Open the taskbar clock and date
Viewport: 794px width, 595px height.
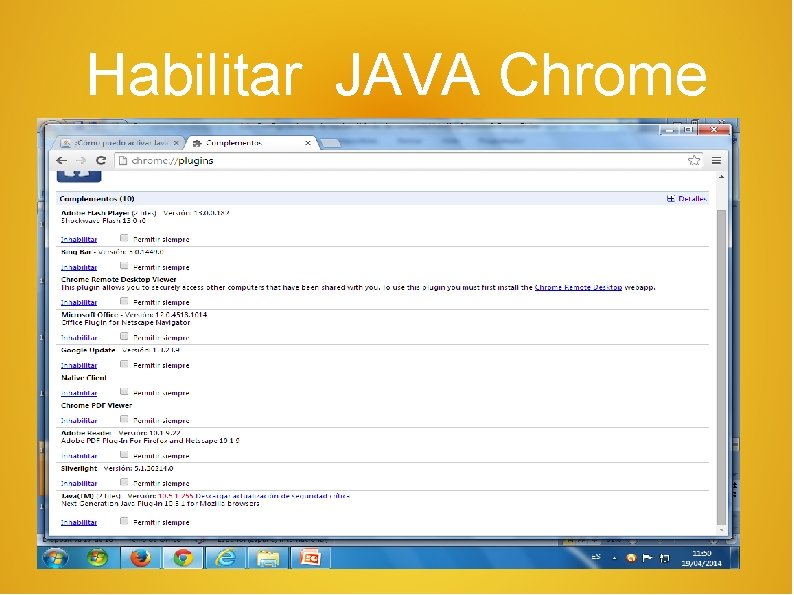[701, 558]
